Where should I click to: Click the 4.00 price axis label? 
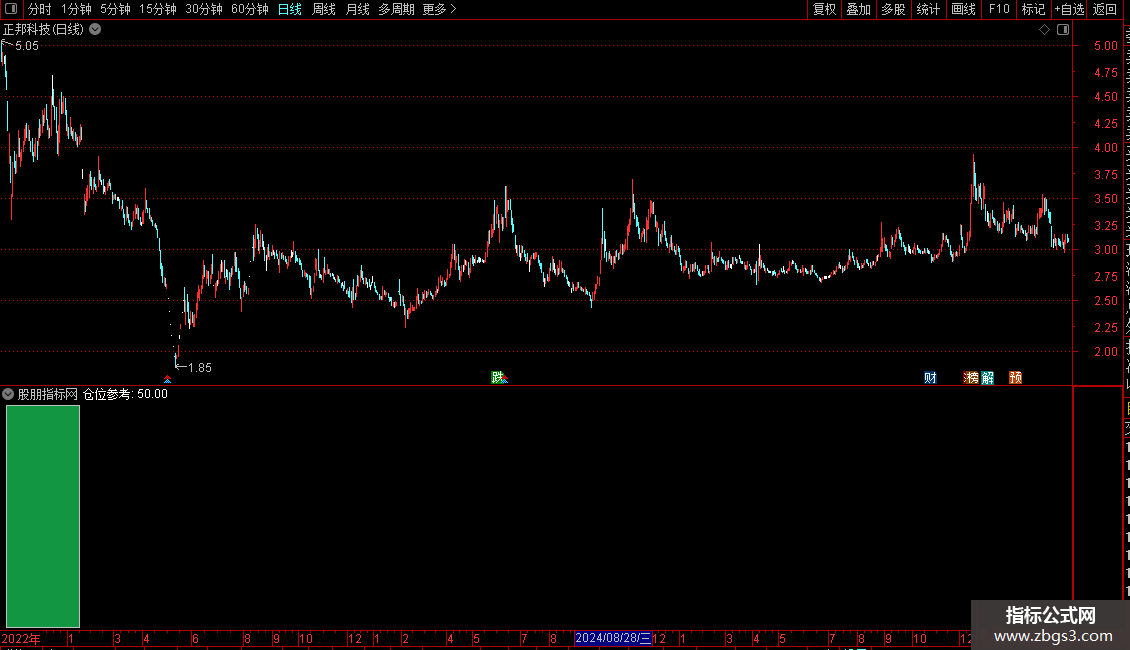(1105, 148)
